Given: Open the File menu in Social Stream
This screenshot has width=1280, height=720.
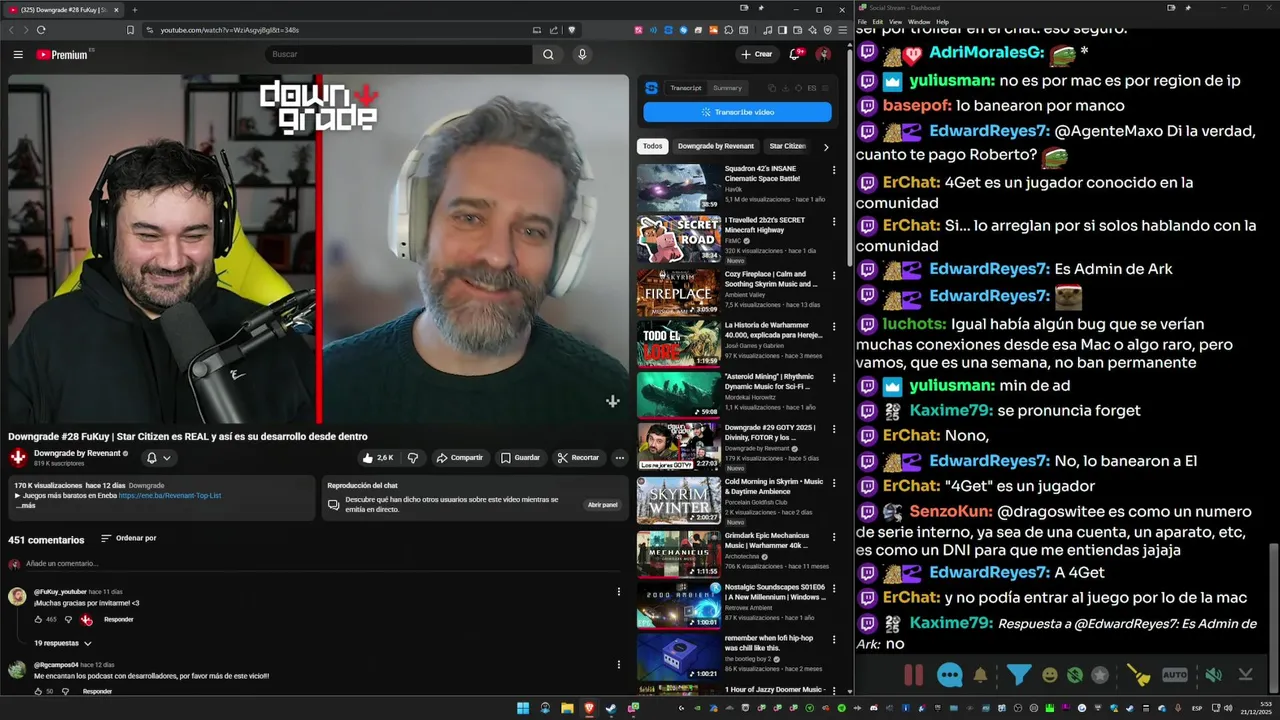Looking at the screenshot, I should click(x=862, y=21).
